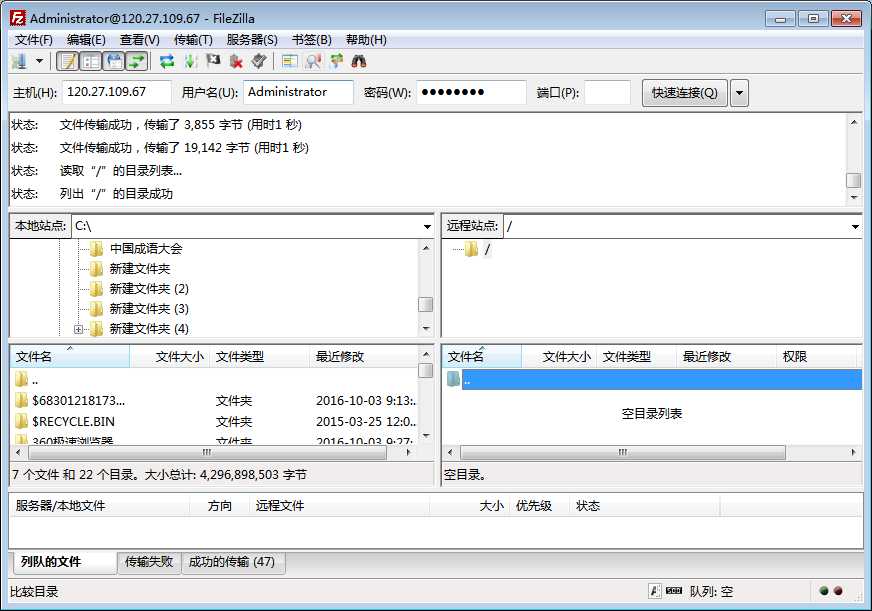Disconnect from the current server

[236, 61]
